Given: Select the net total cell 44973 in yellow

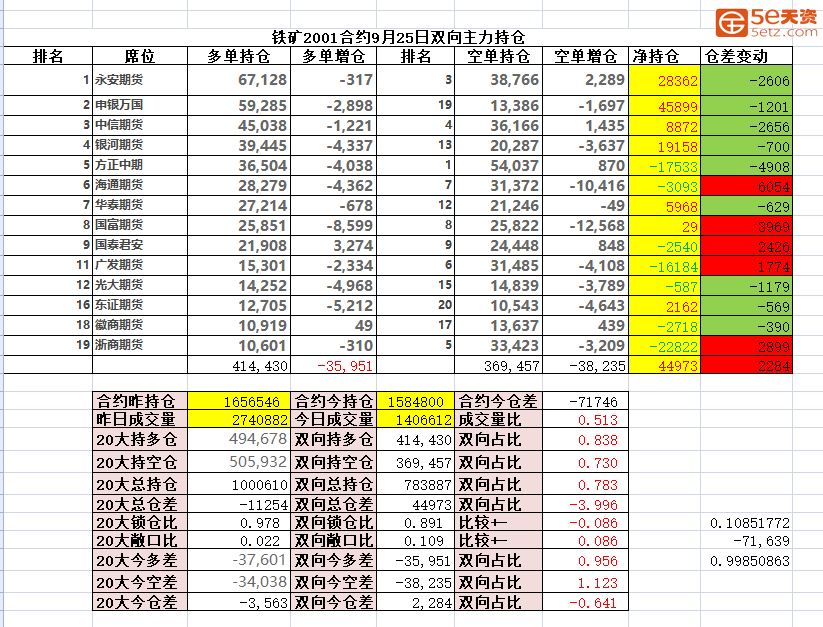Looking at the screenshot, I should point(664,365).
